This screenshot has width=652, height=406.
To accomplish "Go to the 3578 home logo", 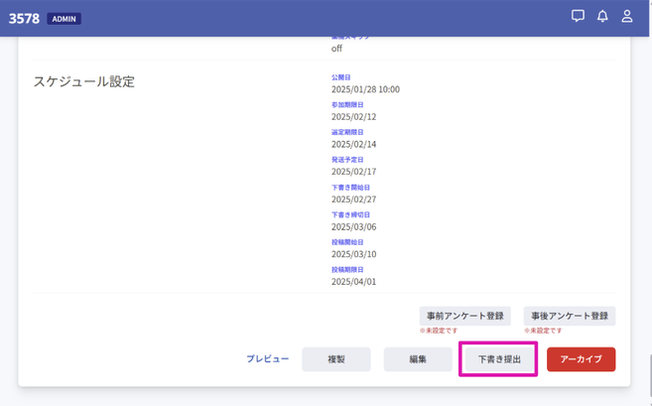I will click(24, 19).
